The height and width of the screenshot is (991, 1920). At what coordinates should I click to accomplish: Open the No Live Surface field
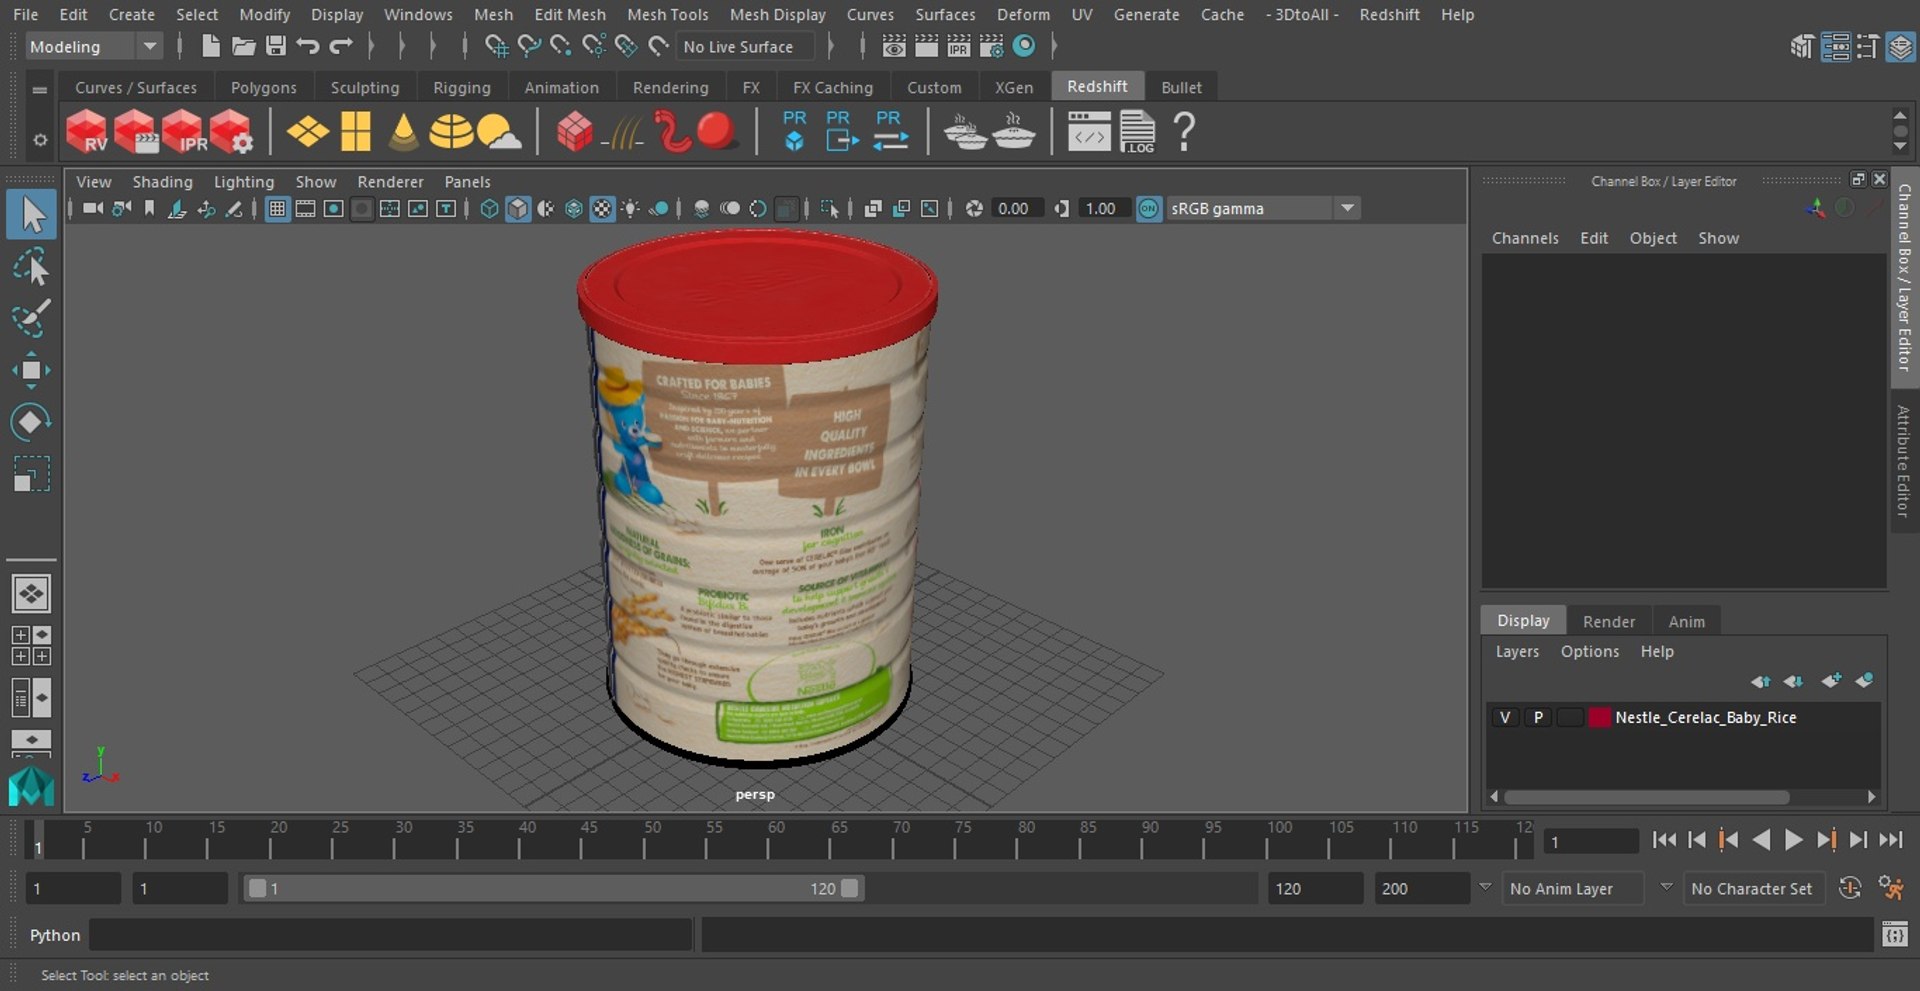tap(746, 46)
